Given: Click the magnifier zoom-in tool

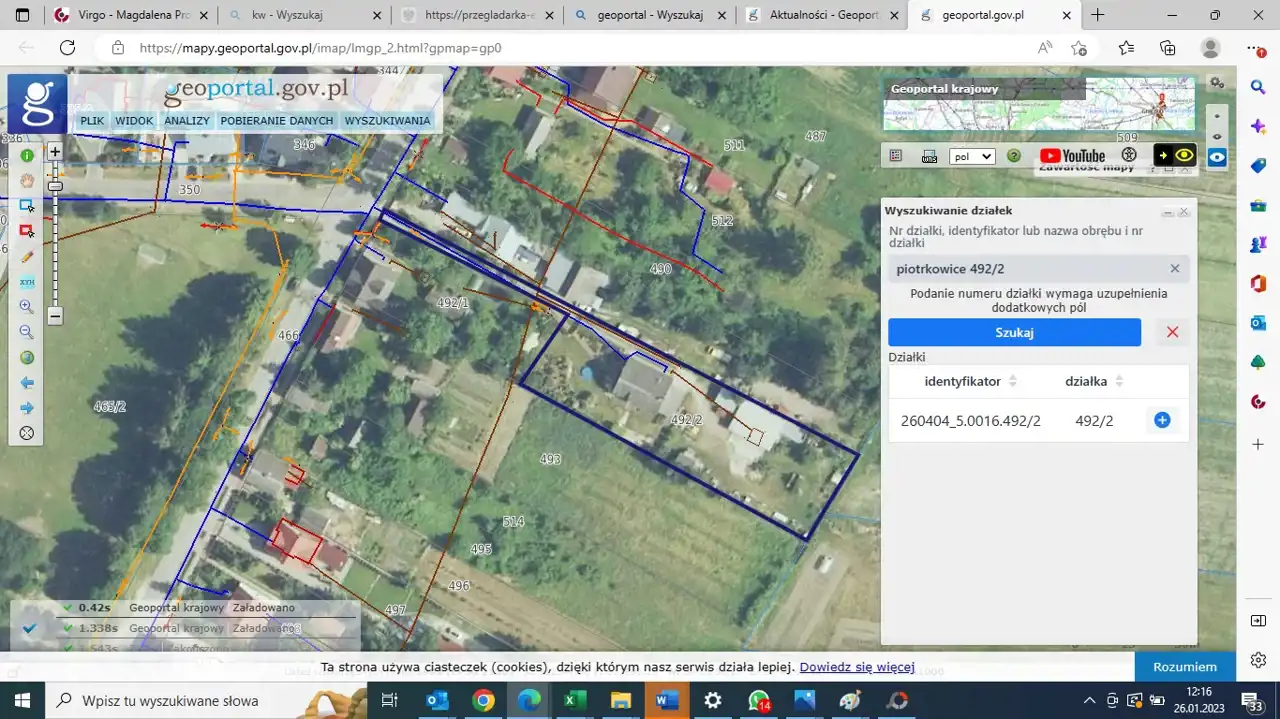Looking at the screenshot, I should click(27, 307).
